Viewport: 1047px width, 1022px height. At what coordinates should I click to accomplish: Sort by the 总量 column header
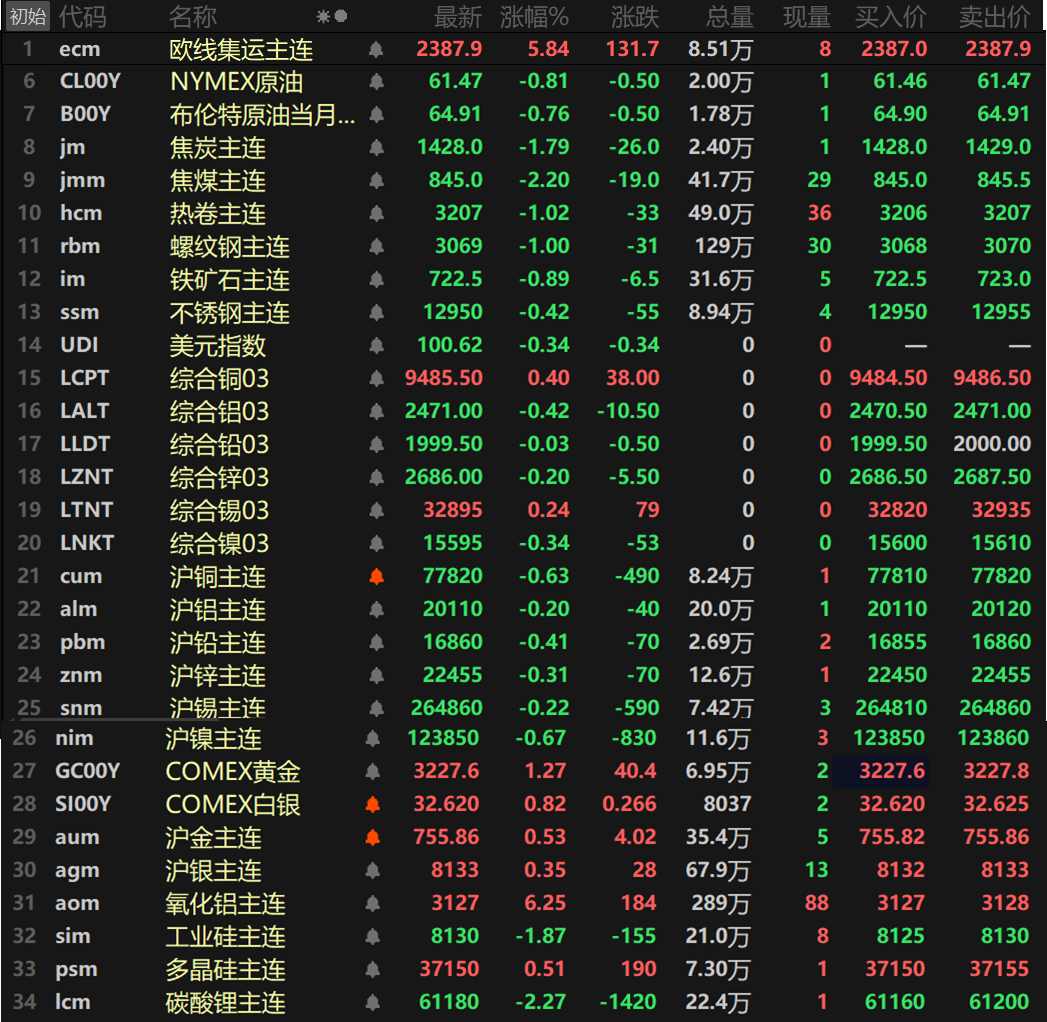tap(730, 17)
